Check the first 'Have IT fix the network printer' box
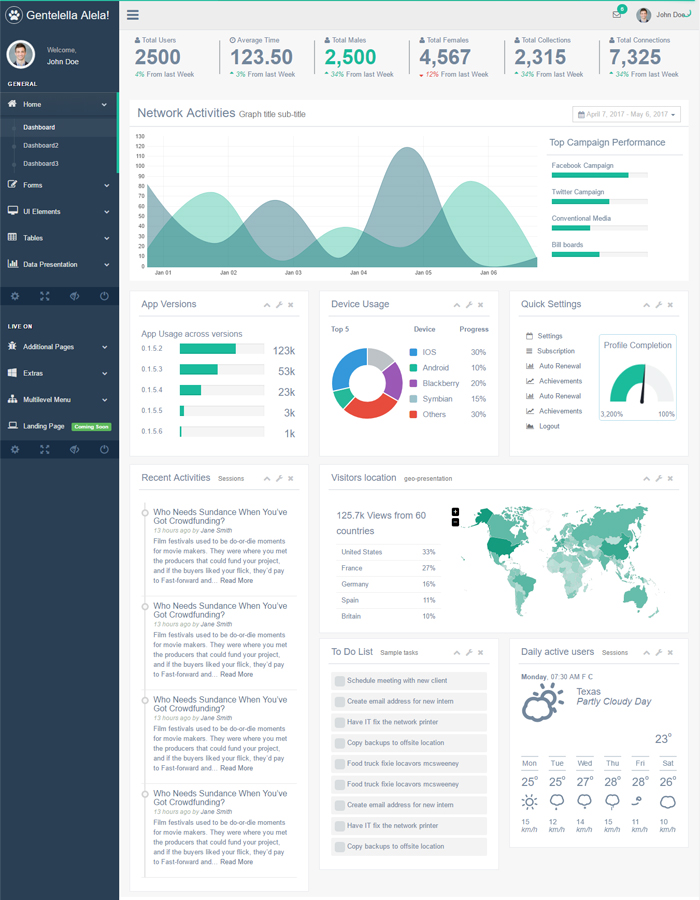The width and height of the screenshot is (700, 900). click(x=340, y=722)
